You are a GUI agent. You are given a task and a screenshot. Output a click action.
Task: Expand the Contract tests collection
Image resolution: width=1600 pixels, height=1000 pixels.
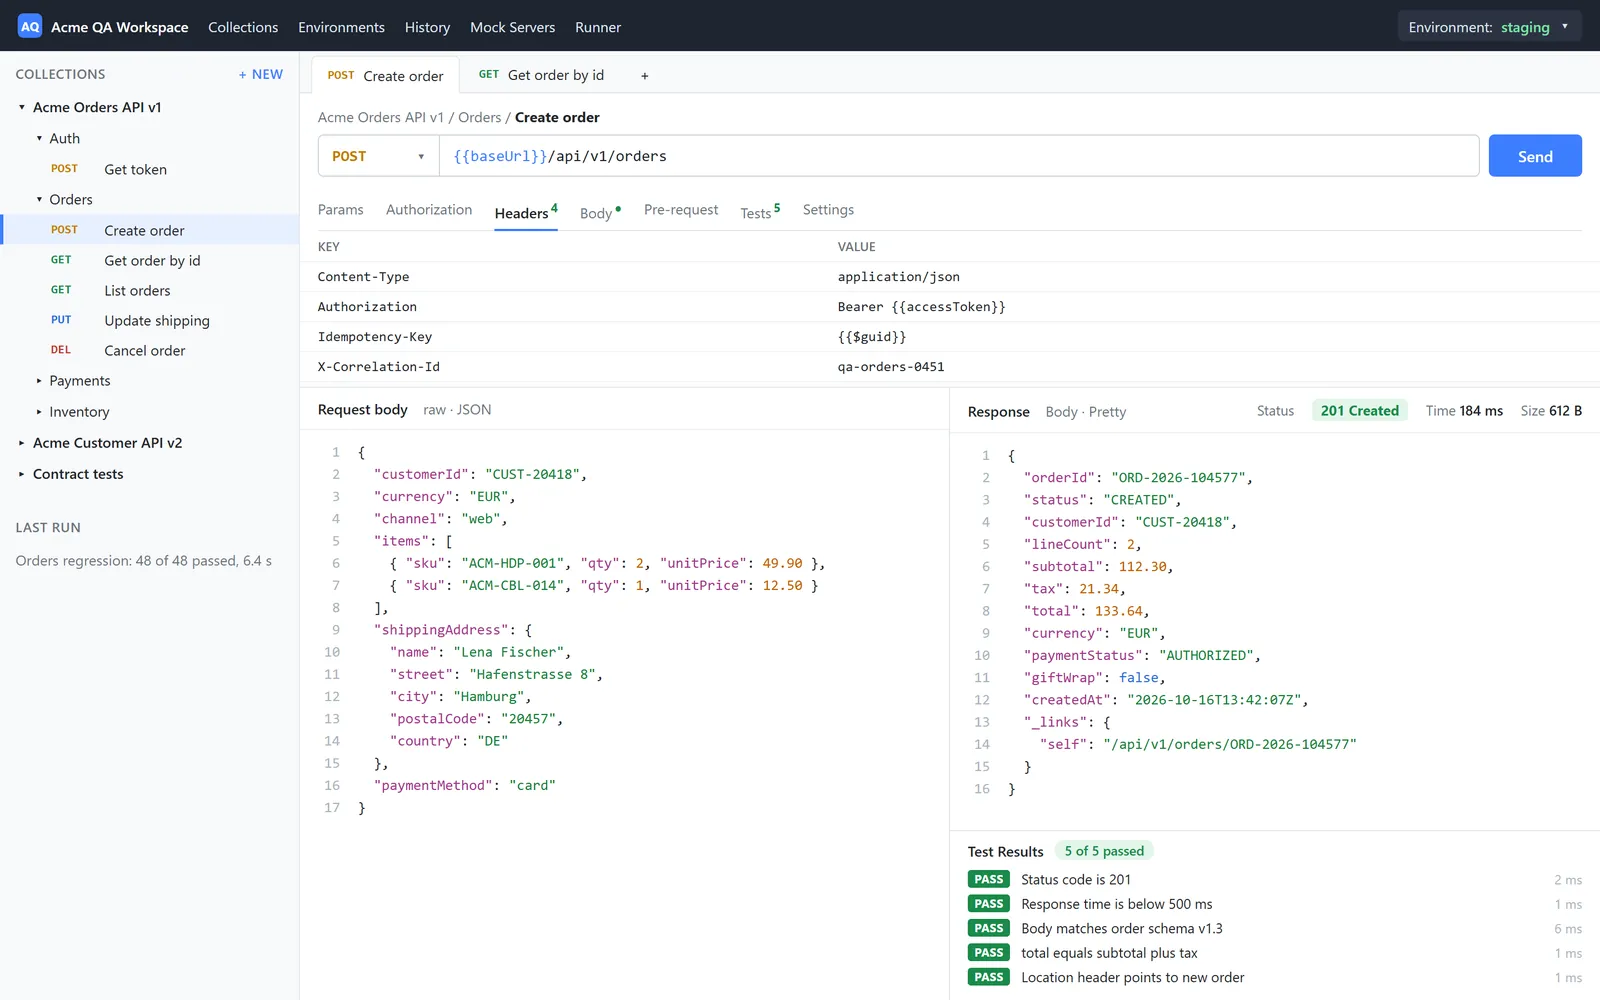(x=22, y=474)
